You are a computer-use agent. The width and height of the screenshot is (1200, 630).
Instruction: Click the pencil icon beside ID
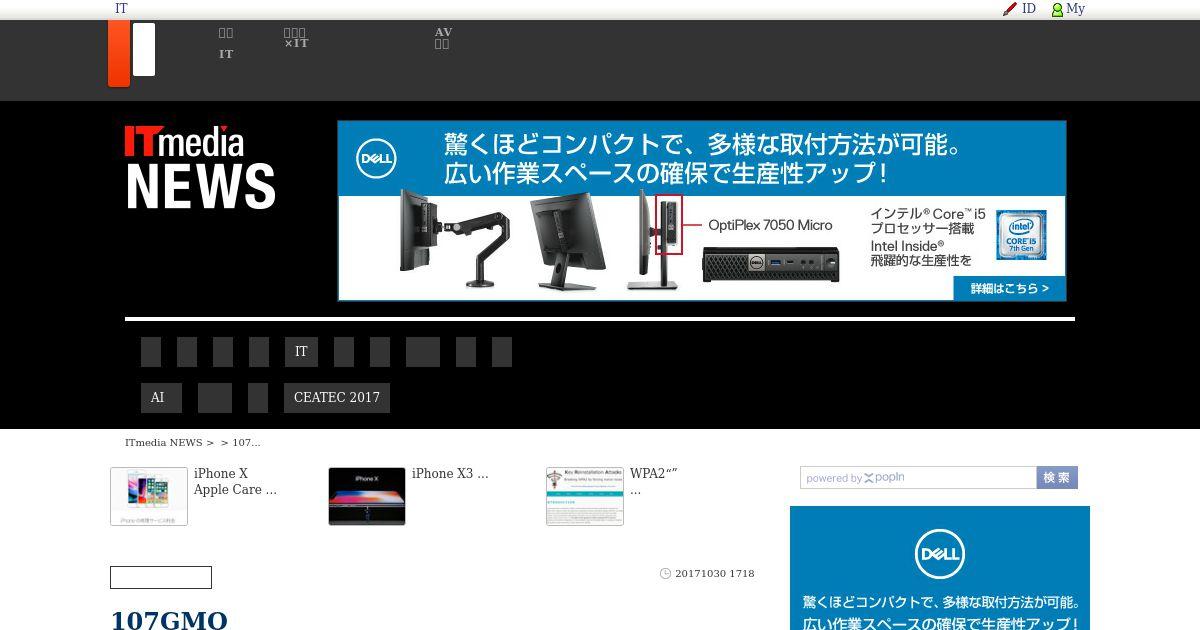tap(1010, 9)
